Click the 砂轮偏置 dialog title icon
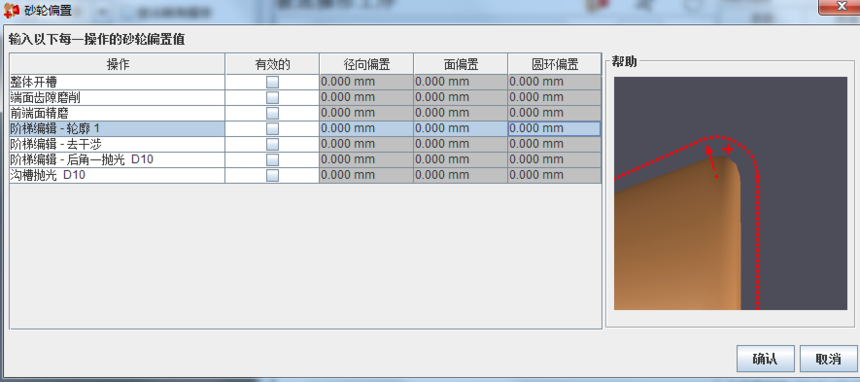This screenshot has width=860, height=382. [x=11, y=9]
